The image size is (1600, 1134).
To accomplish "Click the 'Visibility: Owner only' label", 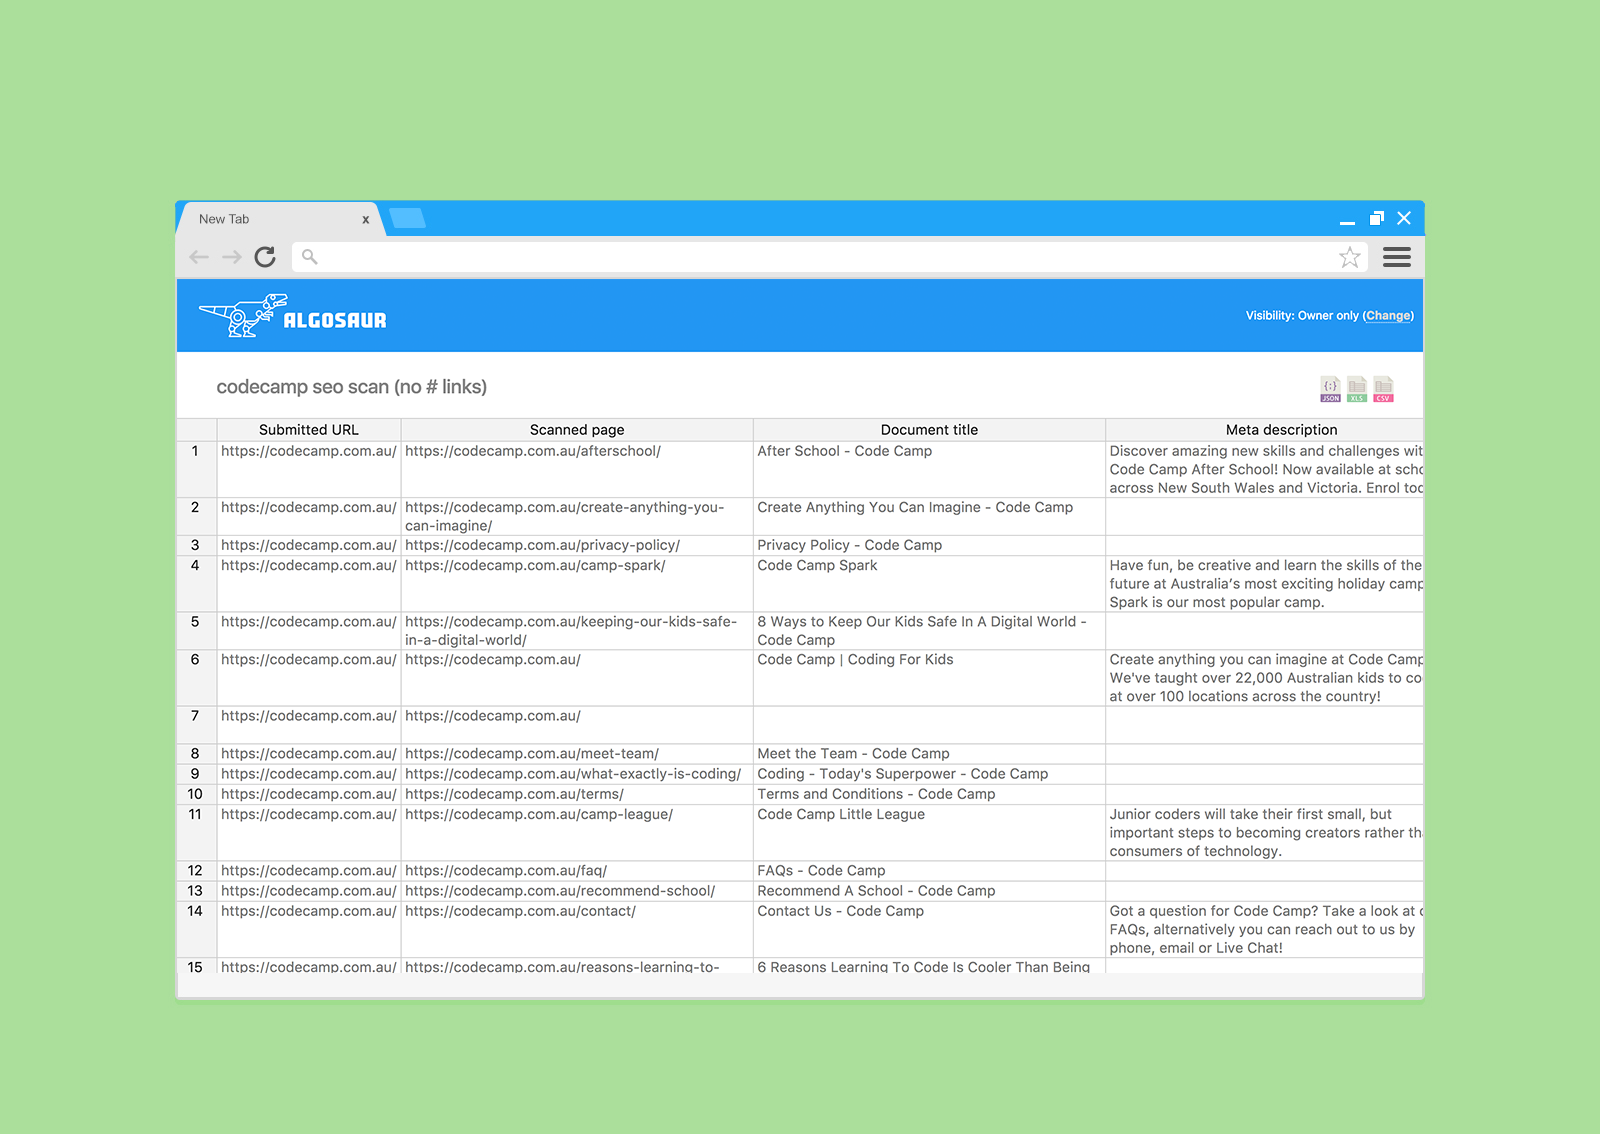I will [1302, 316].
